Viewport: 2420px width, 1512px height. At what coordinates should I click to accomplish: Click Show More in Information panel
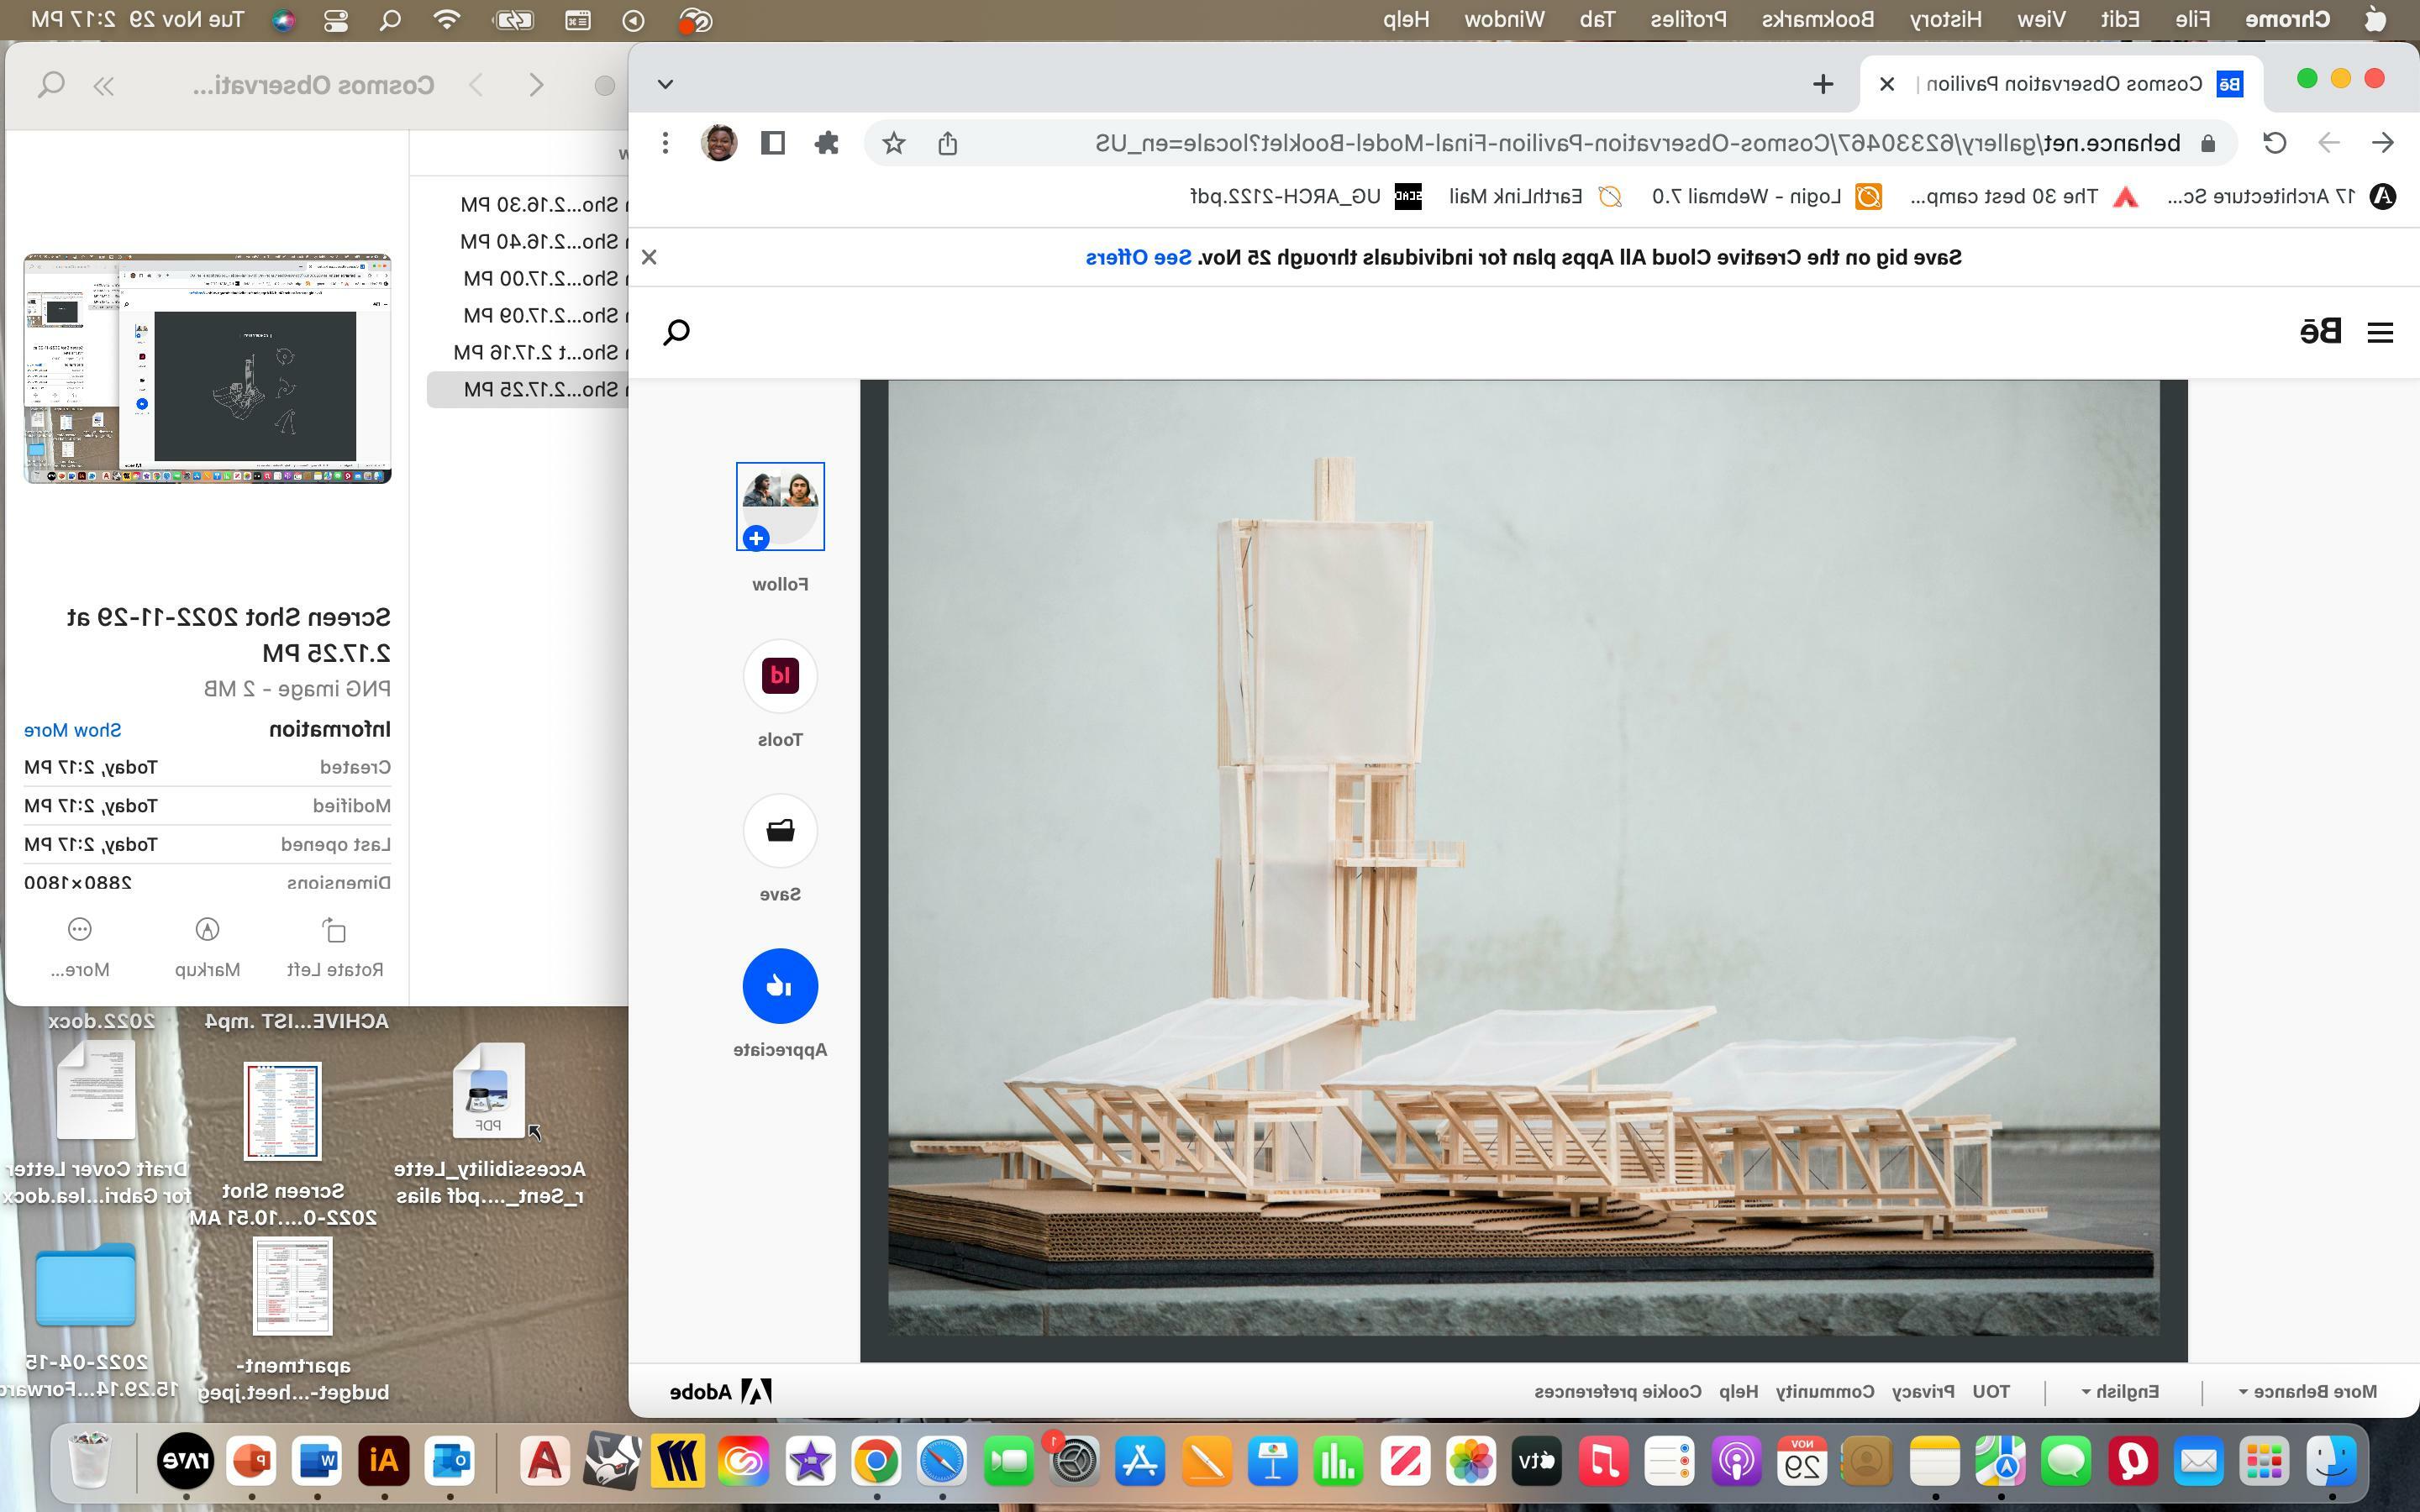point(72,730)
